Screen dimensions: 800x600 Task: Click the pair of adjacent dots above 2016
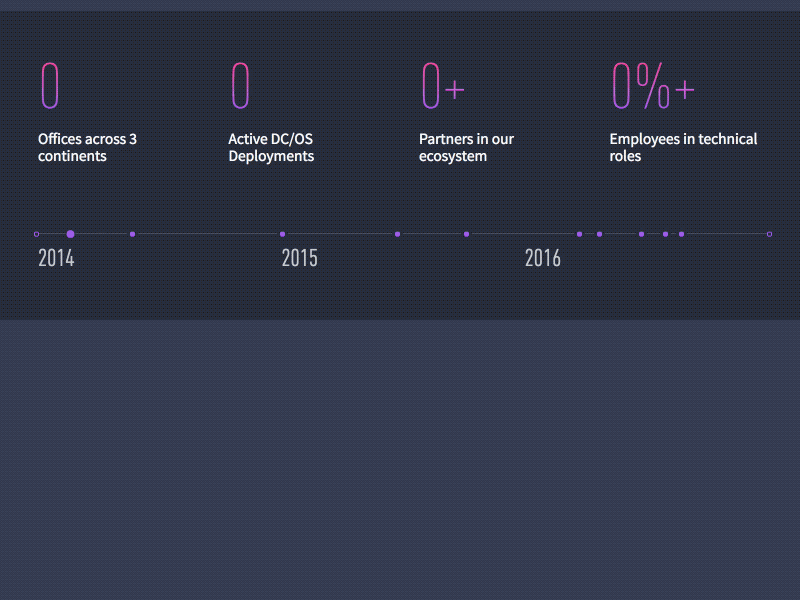590,233
